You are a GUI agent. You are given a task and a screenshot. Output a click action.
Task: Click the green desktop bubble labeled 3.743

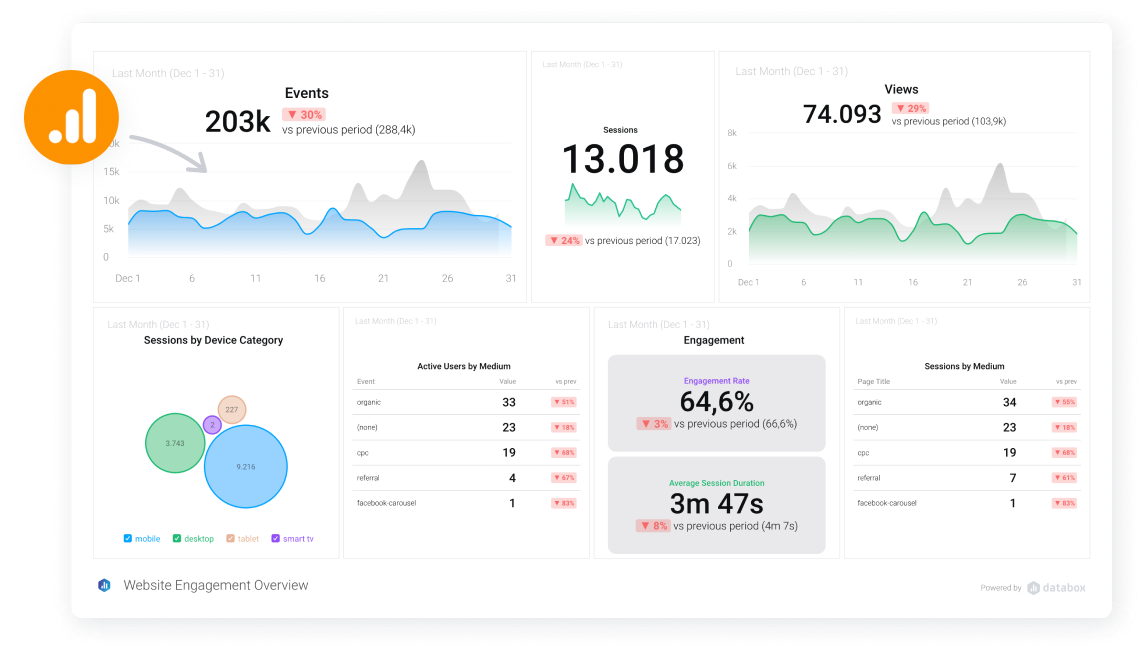(175, 443)
